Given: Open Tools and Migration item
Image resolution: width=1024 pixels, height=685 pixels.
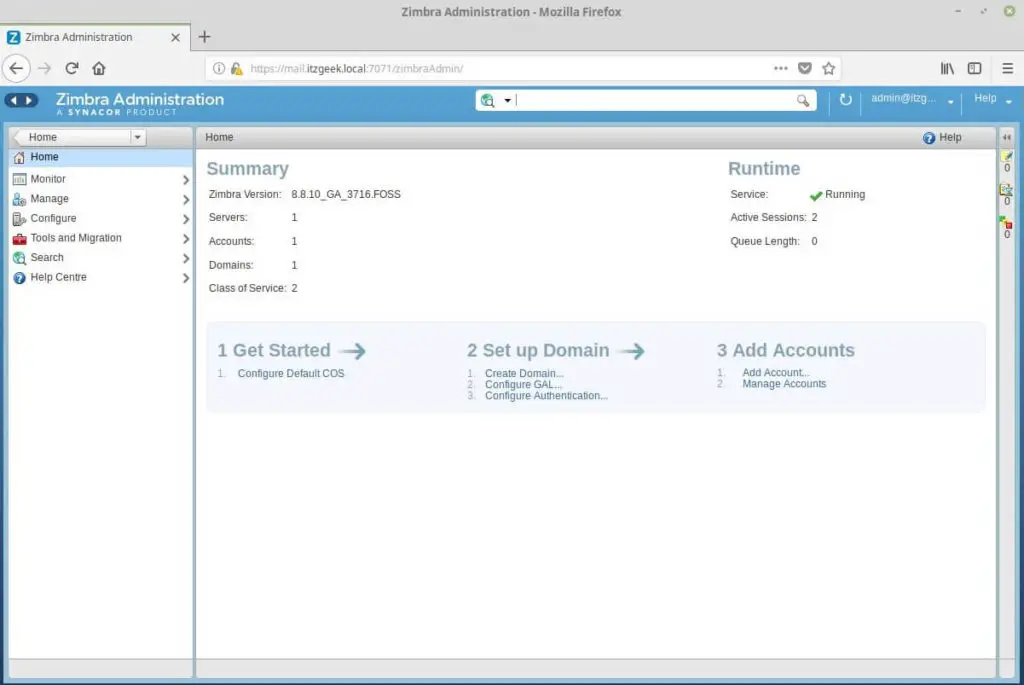Looking at the screenshot, I should tap(76, 238).
